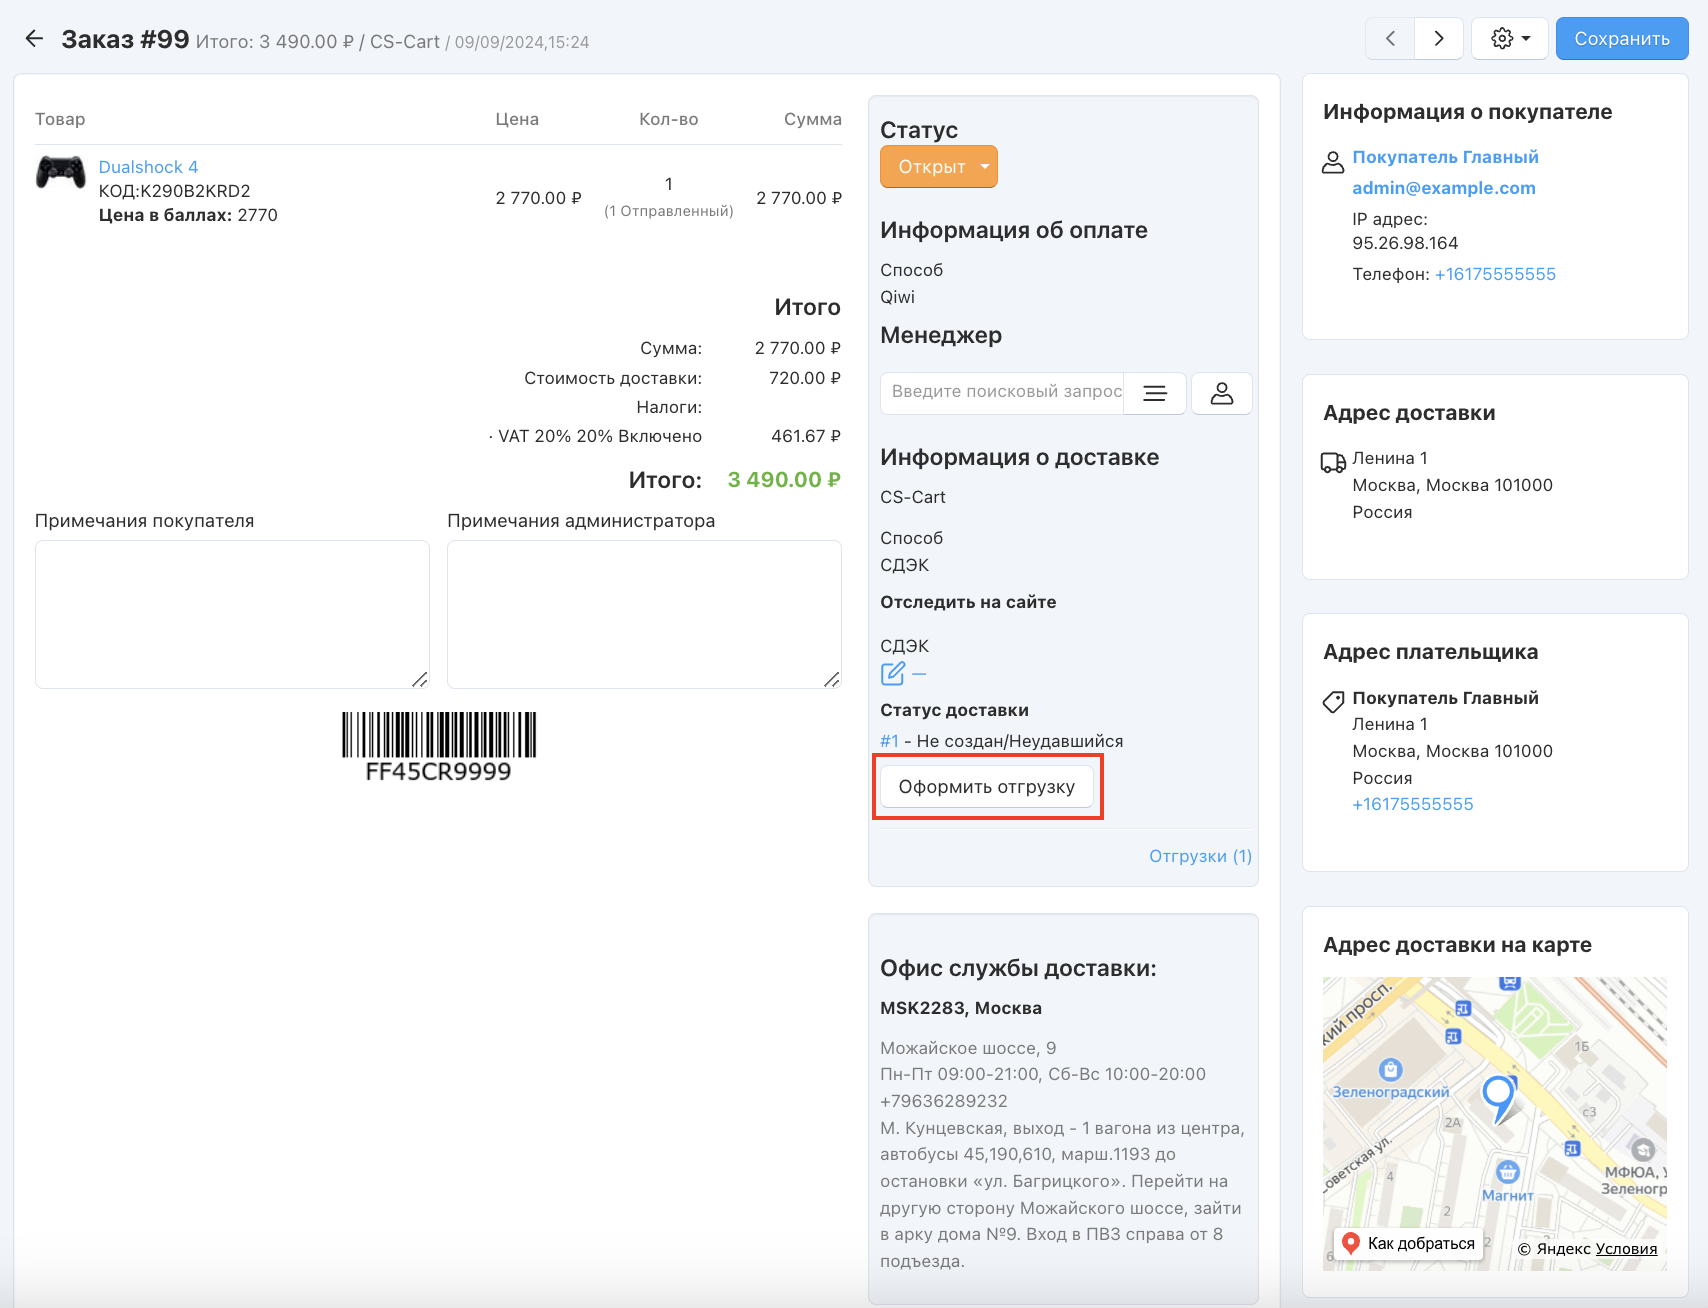Click the Dualshock 4 product link
The width and height of the screenshot is (1708, 1308).
pos(148,167)
